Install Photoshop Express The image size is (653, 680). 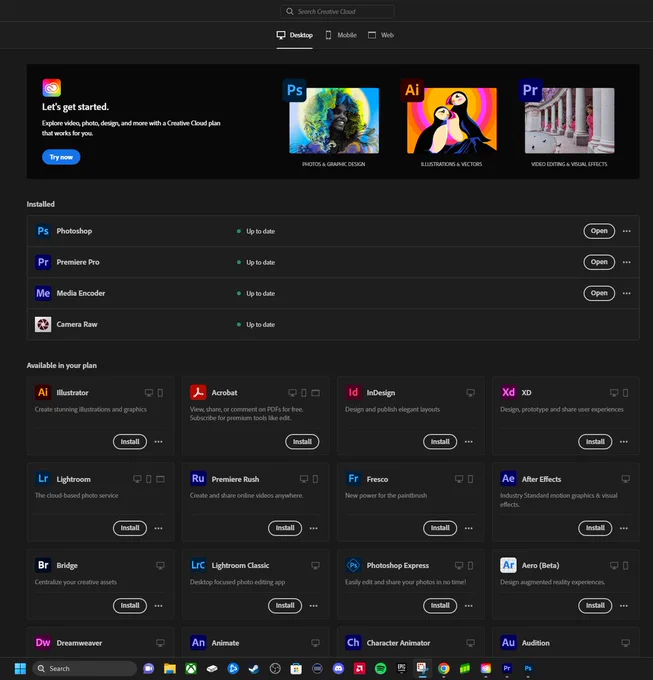(x=440, y=605)
